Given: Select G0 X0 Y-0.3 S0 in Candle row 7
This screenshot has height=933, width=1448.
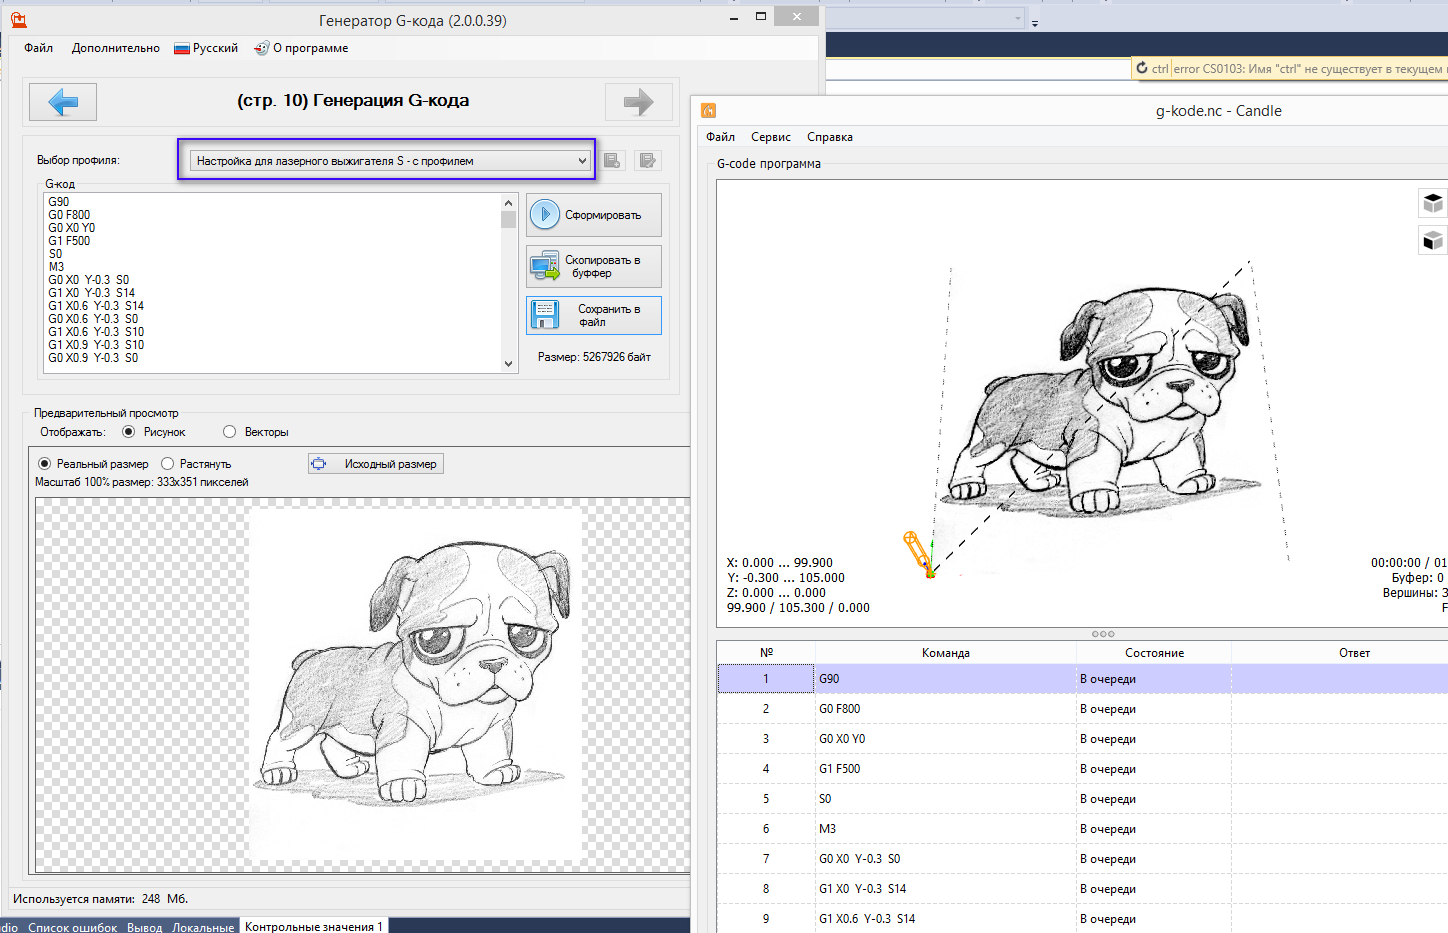Looking at the screenshot, I should [x=945, y=859].
